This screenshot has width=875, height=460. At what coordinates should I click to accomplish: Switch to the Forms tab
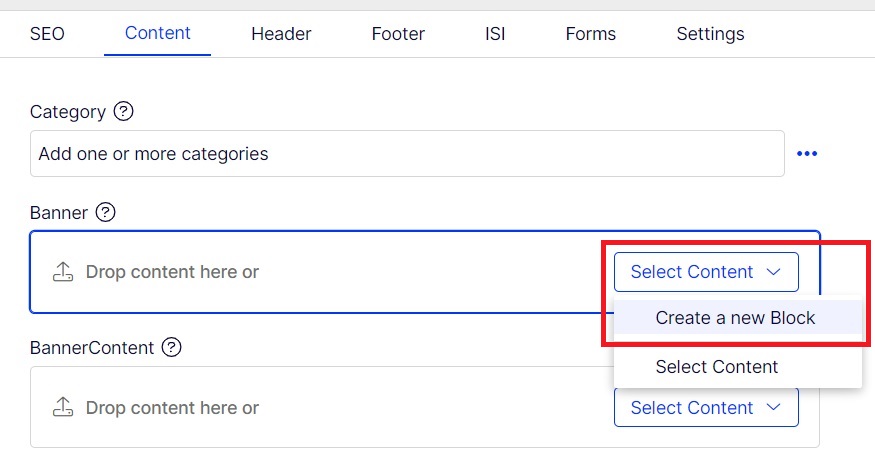[x=590, y=34]
